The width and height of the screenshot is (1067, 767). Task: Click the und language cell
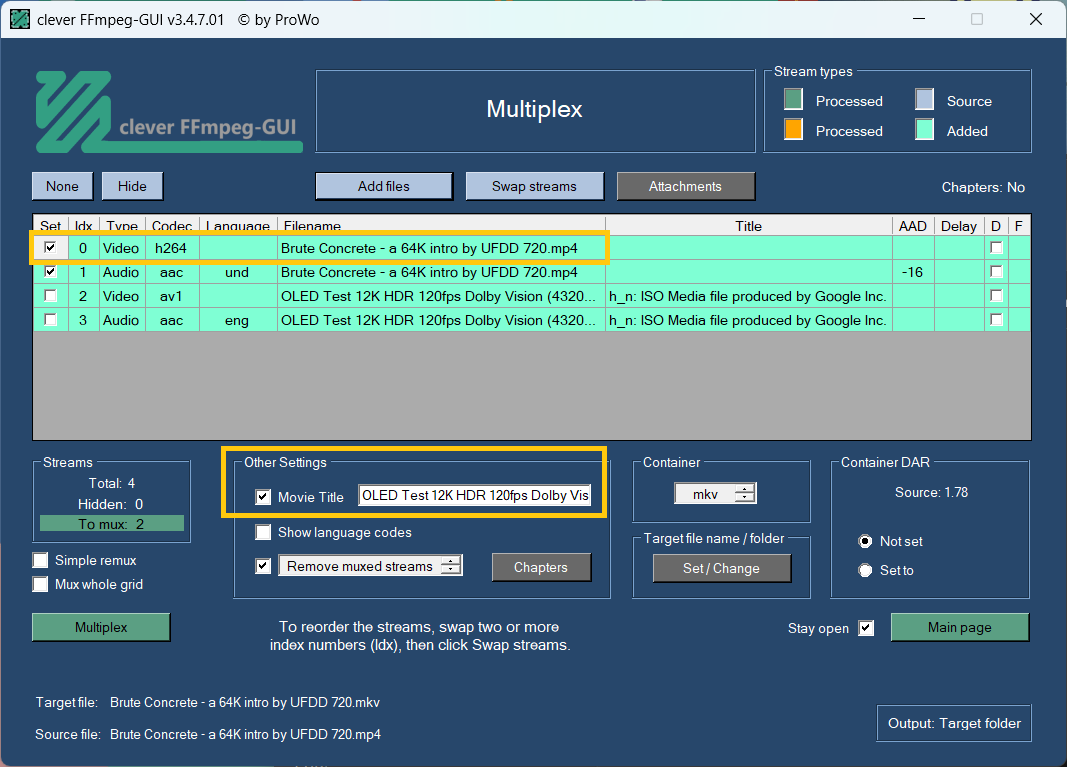(x=237, y=272)
